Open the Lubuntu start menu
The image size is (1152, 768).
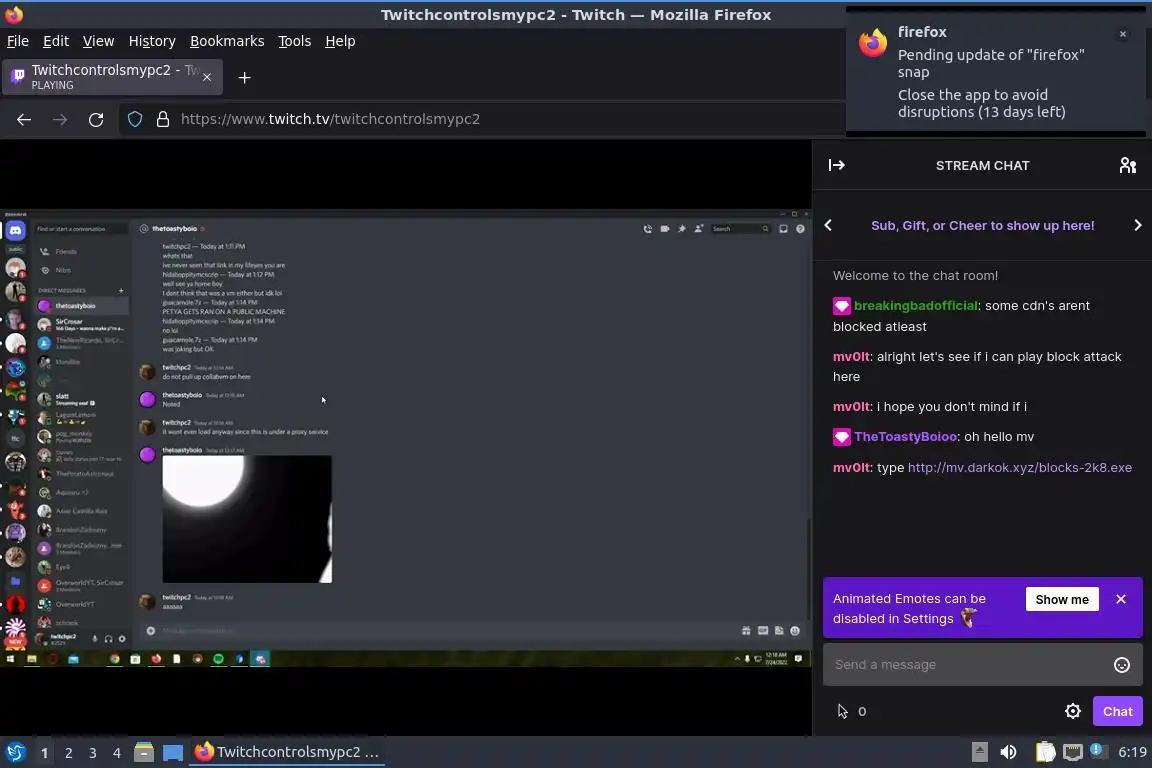click(15, 752)
